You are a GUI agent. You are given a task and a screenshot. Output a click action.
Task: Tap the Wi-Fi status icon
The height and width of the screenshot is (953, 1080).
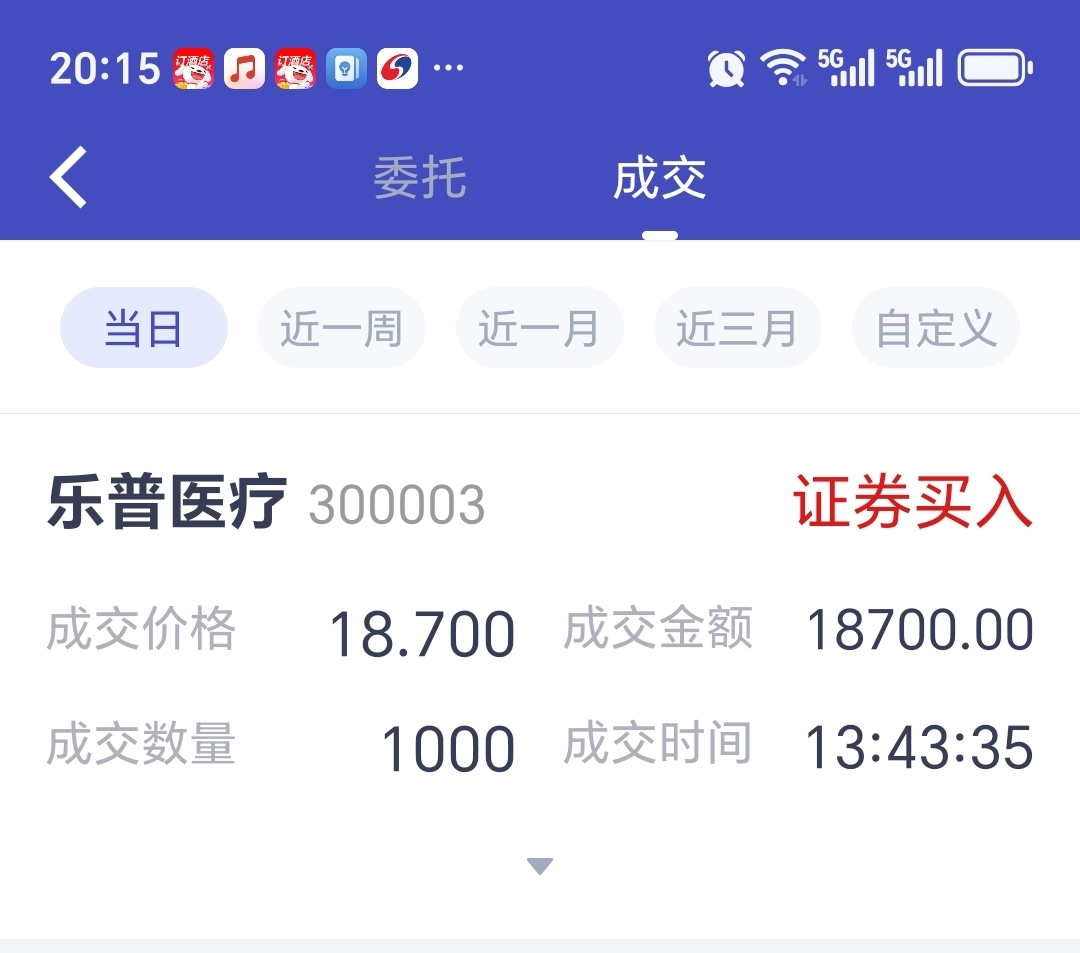click(783, 67)
